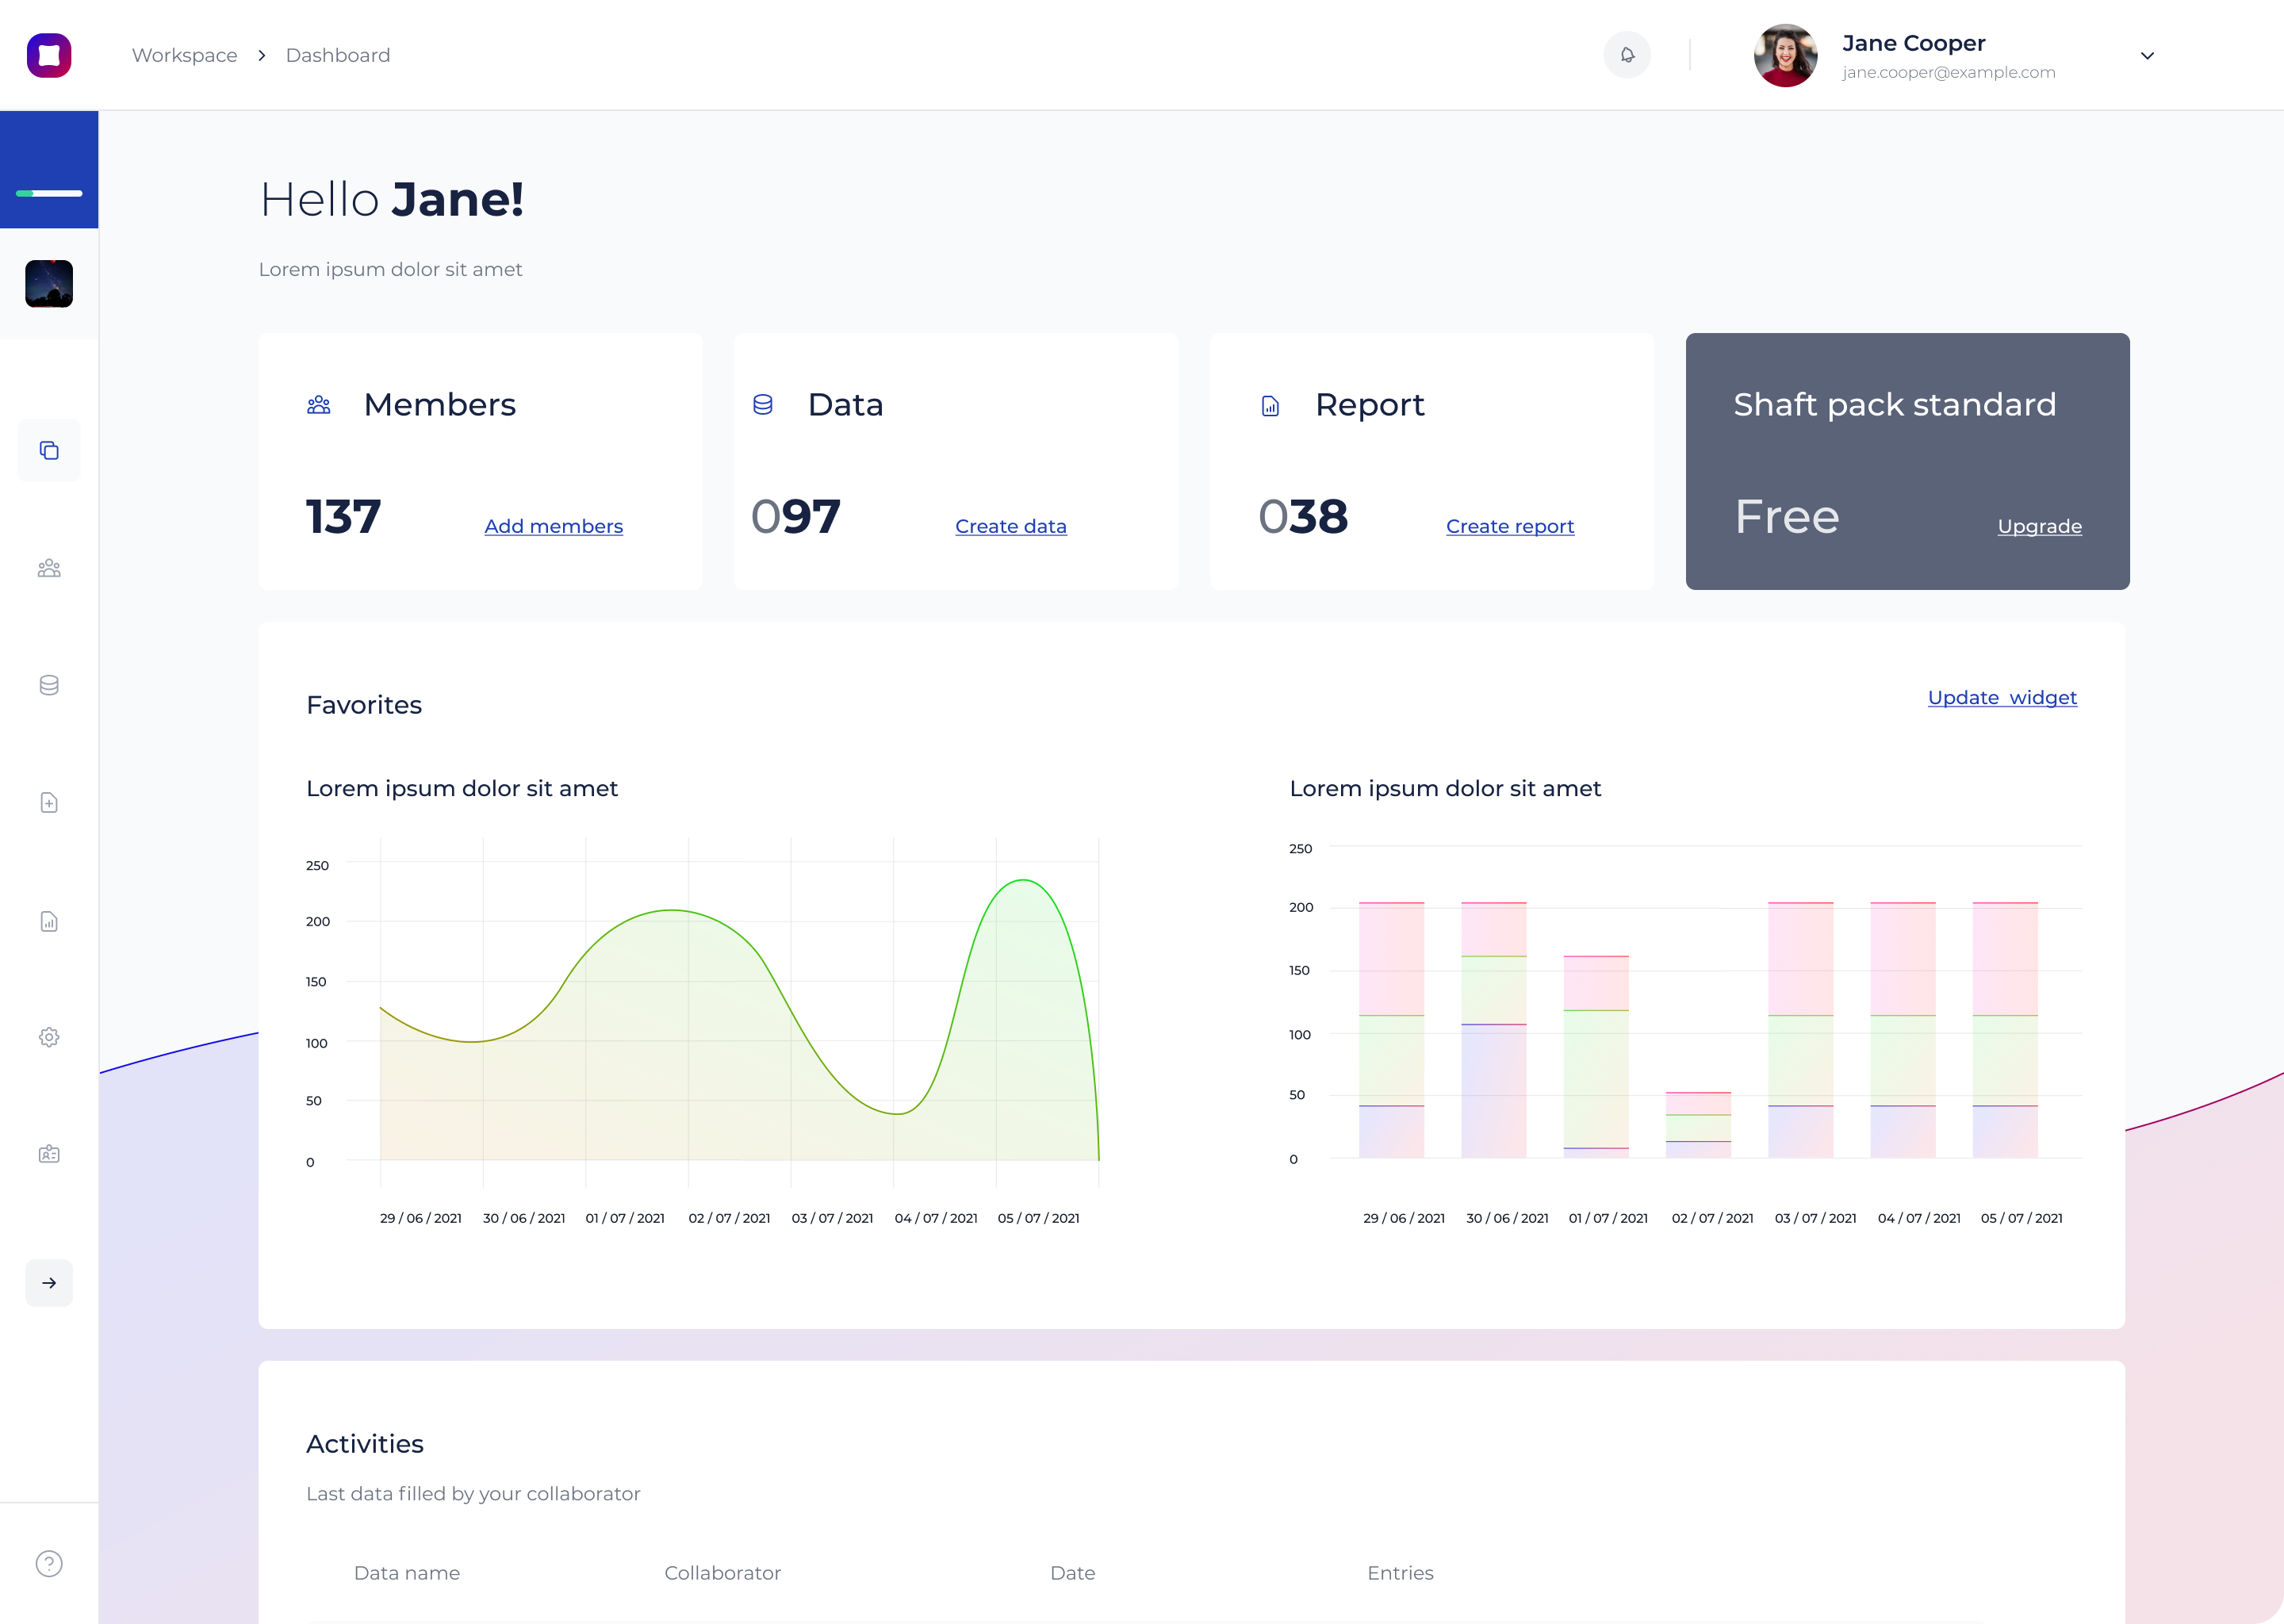Image resolution: width=2284 pixels, height=1624 pixels.
Task: Open the settings gear in sidebar
Action: coord(49,1037)
